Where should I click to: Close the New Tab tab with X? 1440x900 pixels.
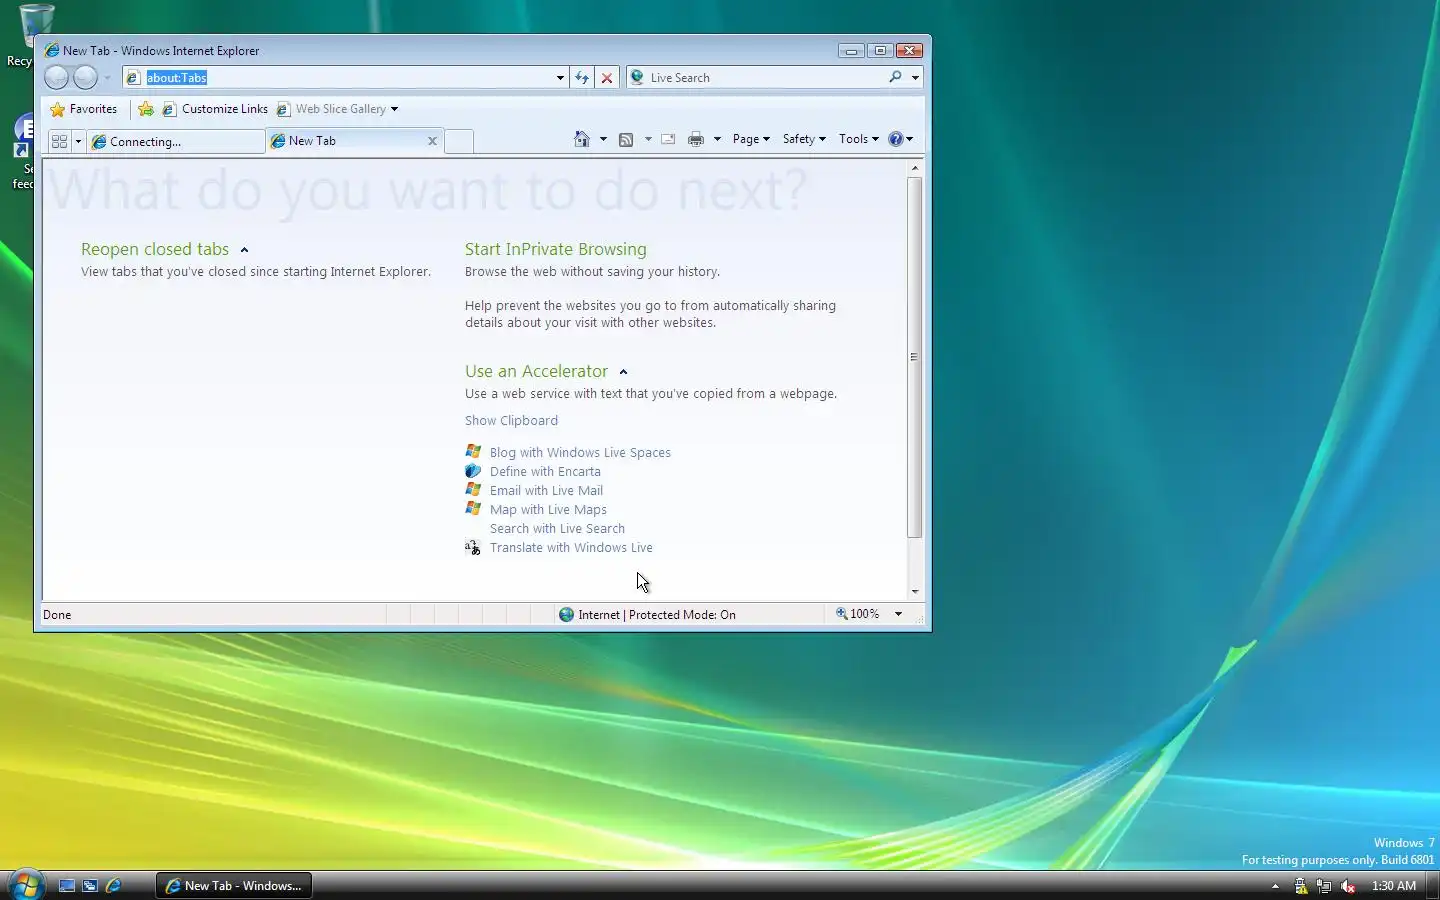[x=432, y=141]
